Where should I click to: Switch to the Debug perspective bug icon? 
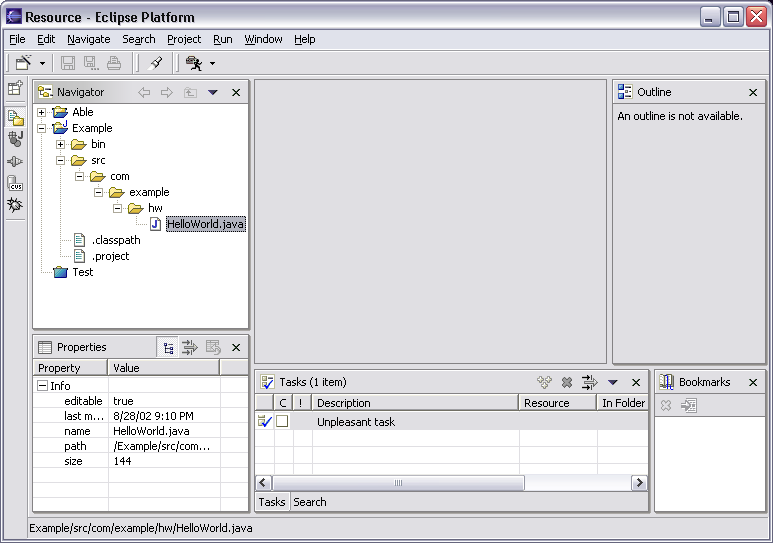tap(15, 205)
